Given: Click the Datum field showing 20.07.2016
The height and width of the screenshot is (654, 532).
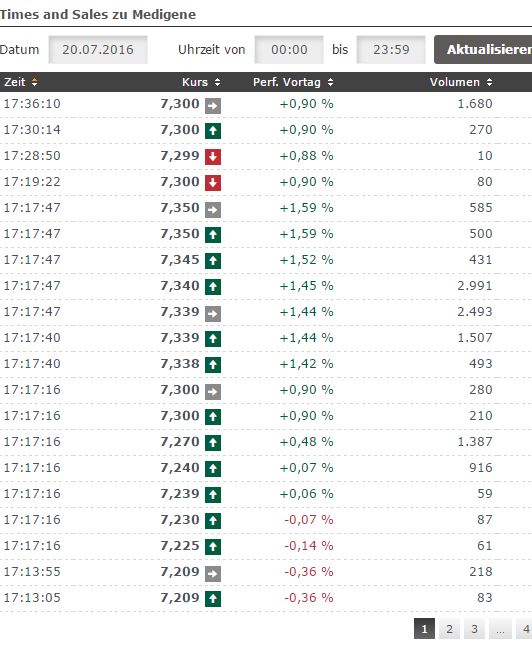Looking at the screenshot, I should [x=98, y=50].
